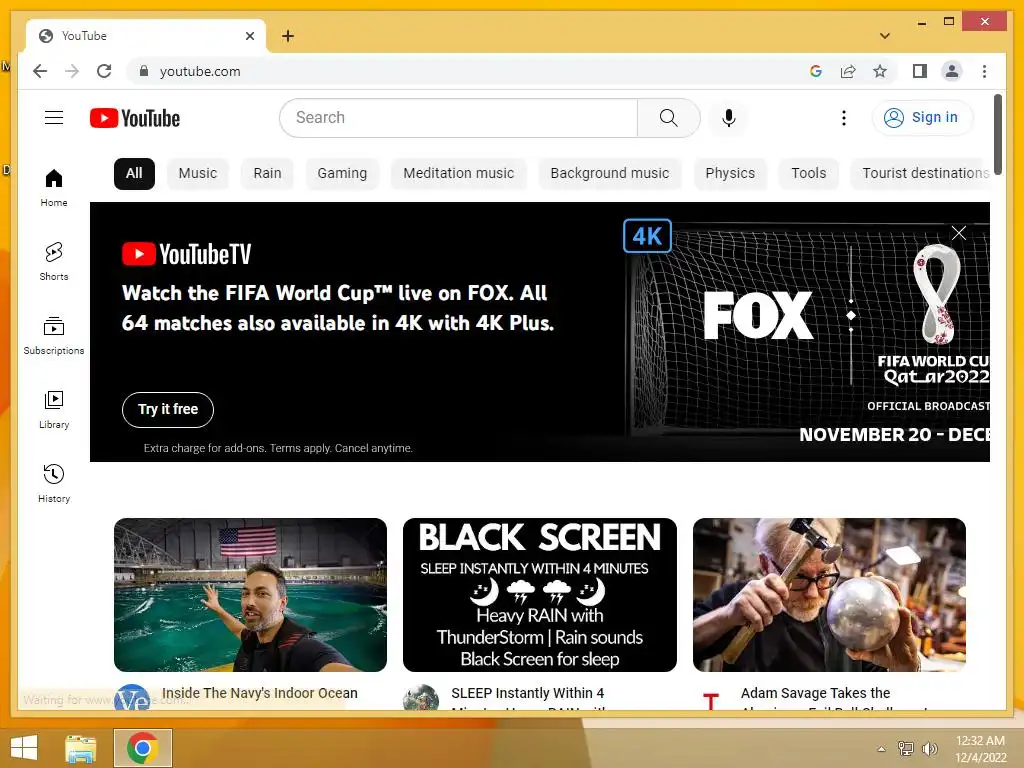Focus the YouTube search field

458,118
